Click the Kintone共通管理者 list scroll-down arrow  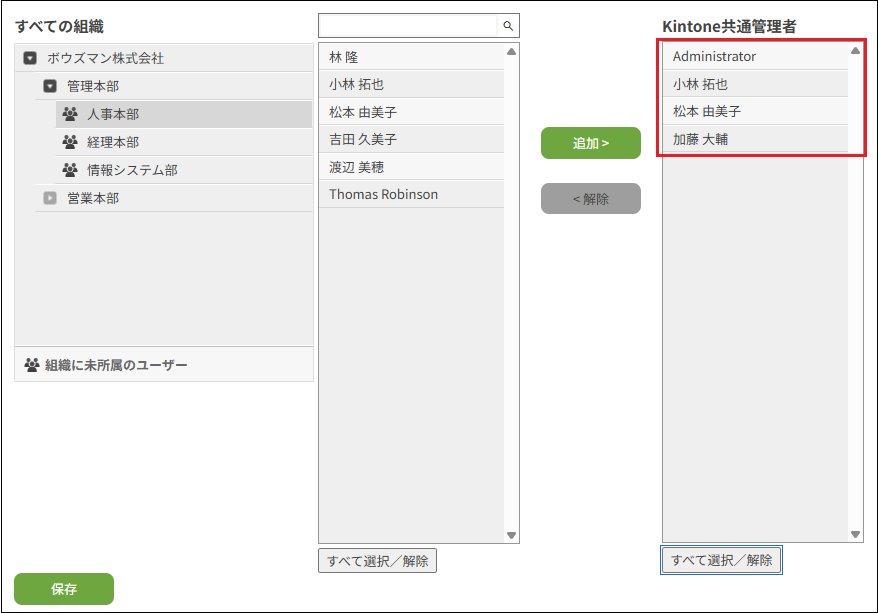[855, 534]
